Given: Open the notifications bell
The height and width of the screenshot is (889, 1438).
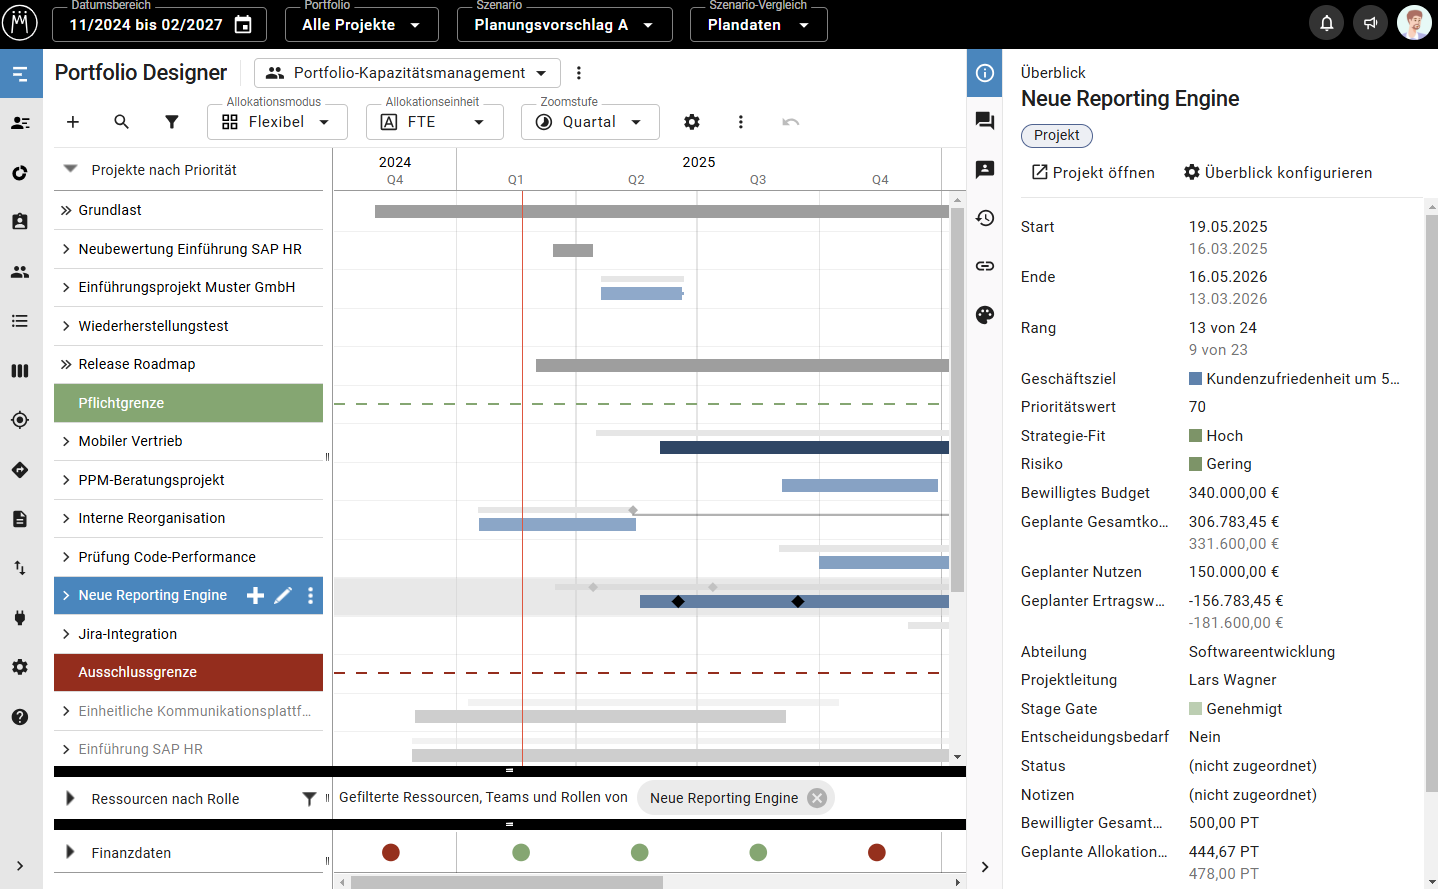Looking at the screenshot, I should 1326,23.
